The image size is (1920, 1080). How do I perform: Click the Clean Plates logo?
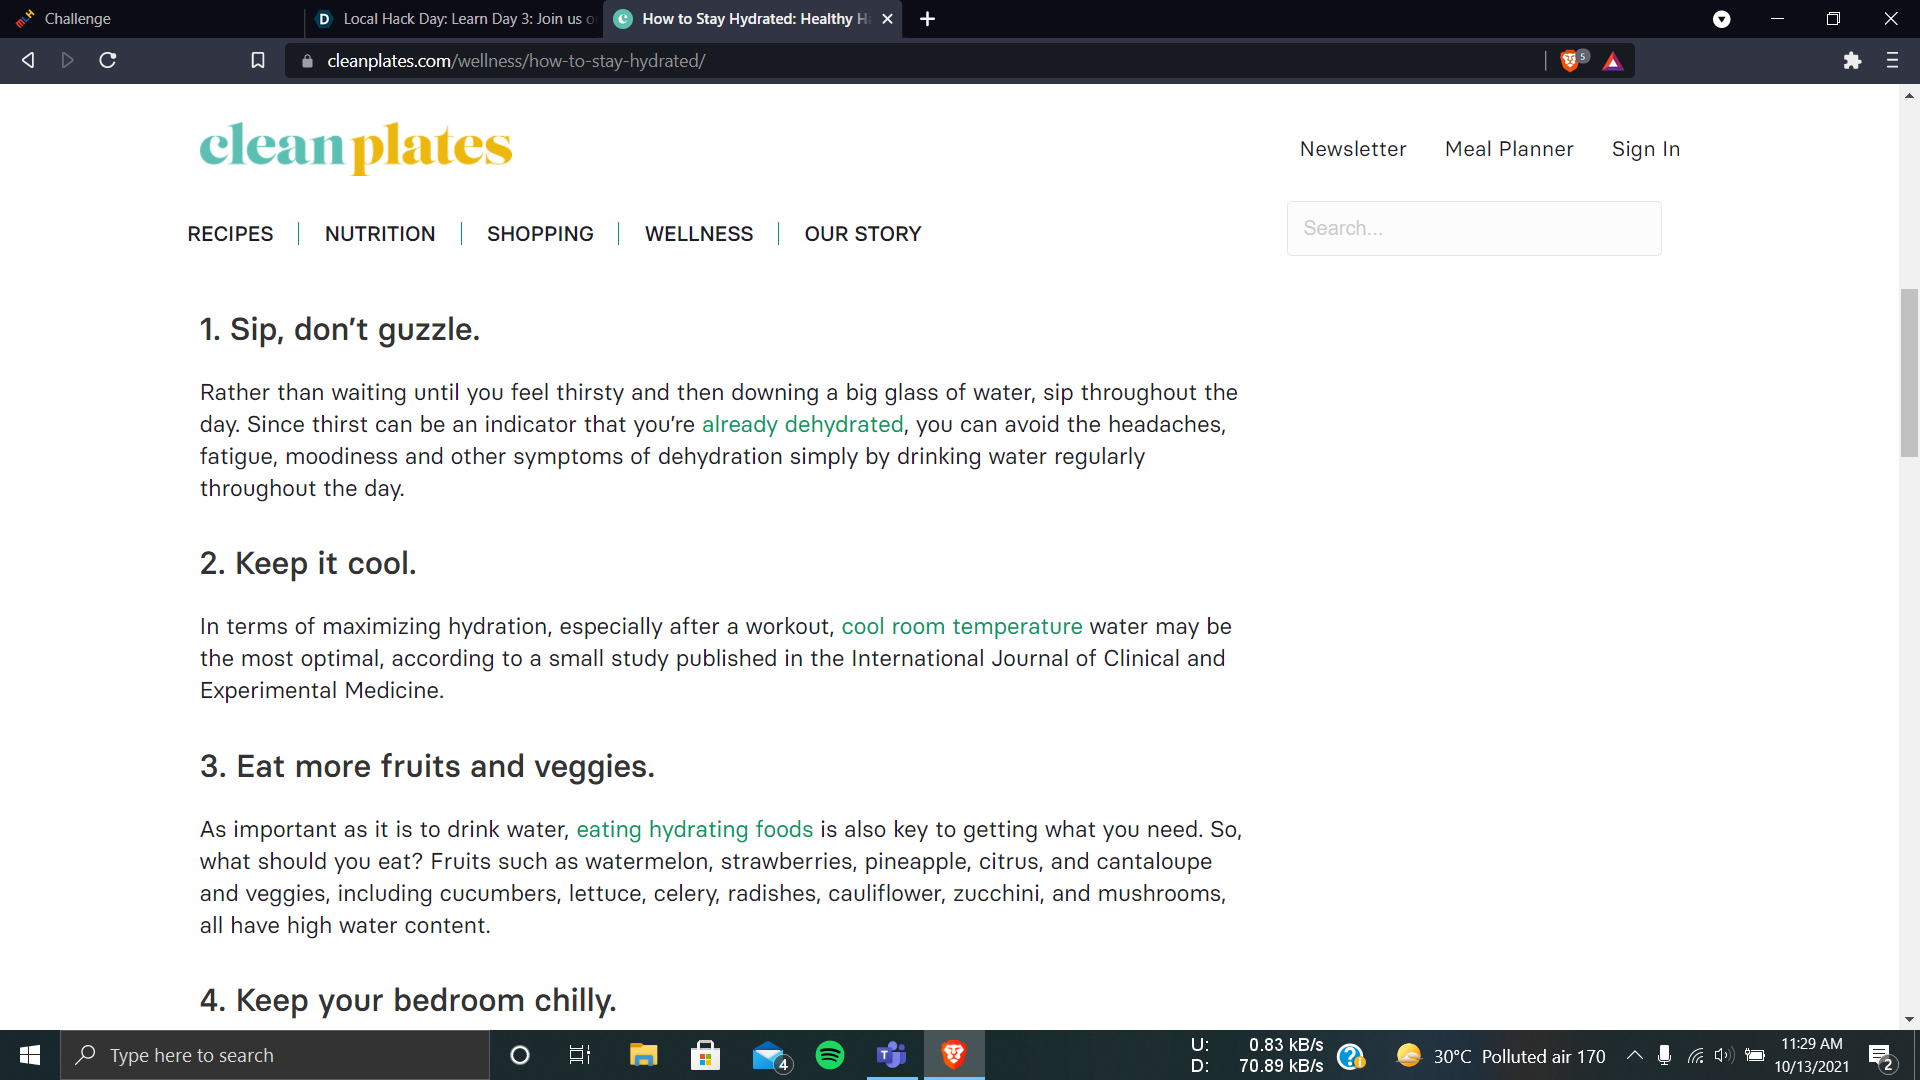355,148
